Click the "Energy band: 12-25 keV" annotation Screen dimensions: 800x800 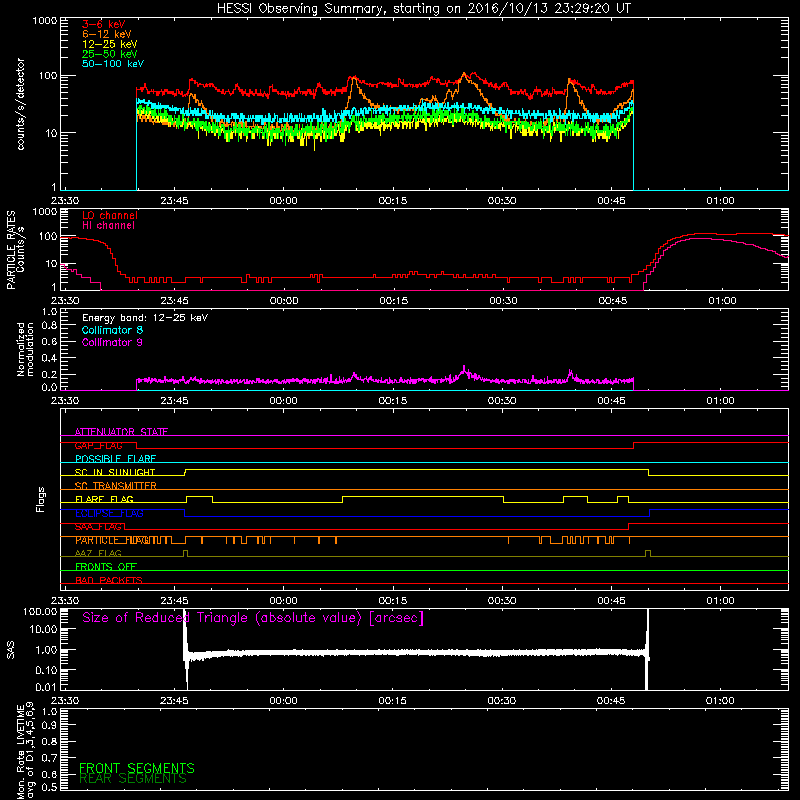click(x=145, y=318)
